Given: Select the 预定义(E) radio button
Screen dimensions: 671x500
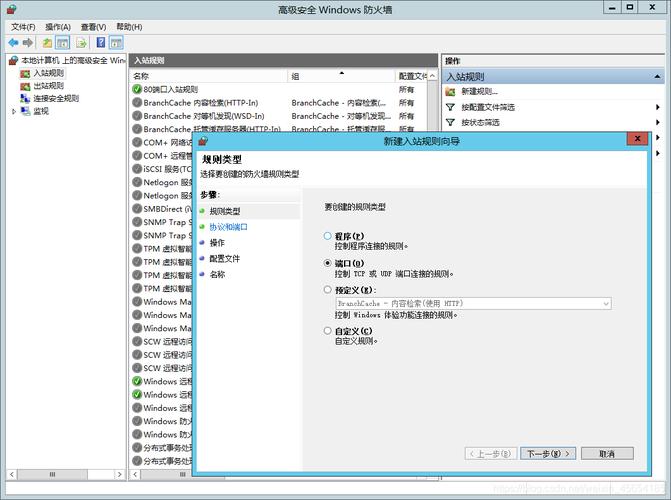Looking at the screenshot, I should [x=327, y=290].
